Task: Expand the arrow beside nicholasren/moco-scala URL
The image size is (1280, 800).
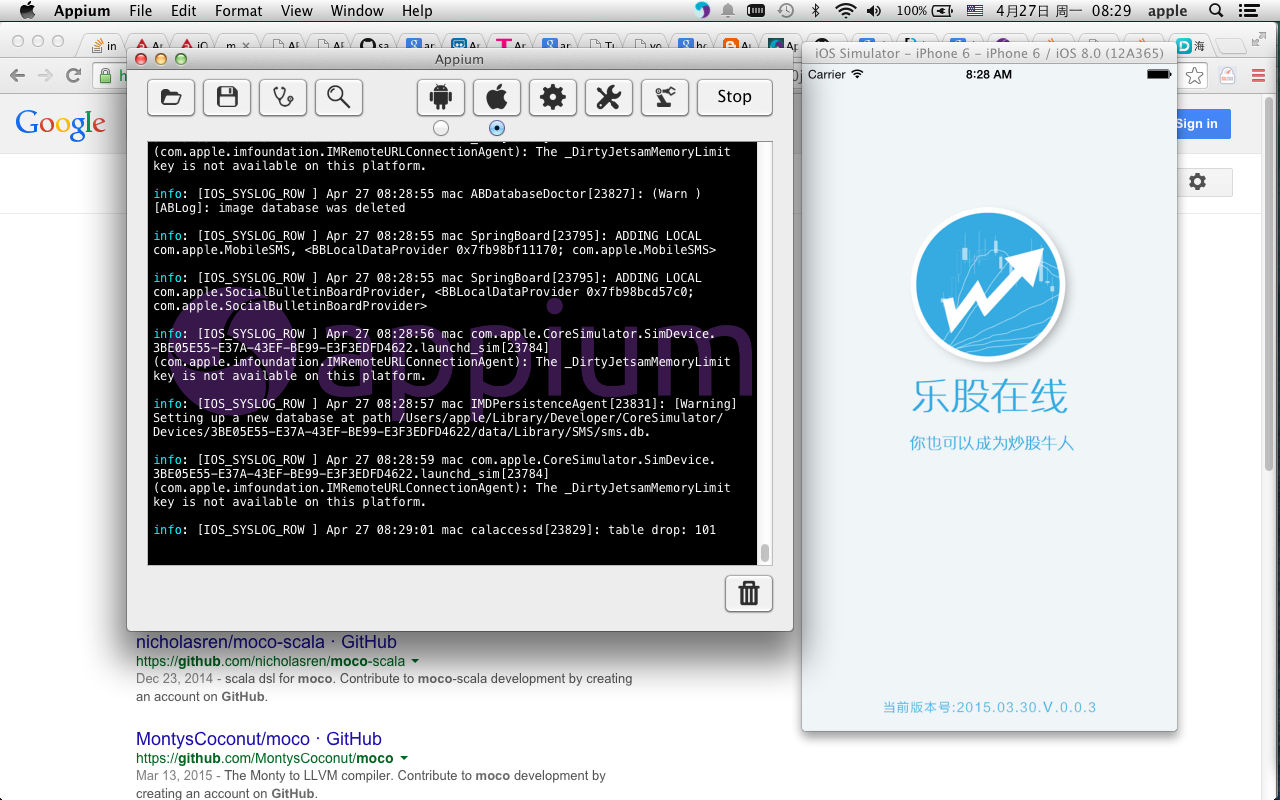Action: [x=415, y=662]
